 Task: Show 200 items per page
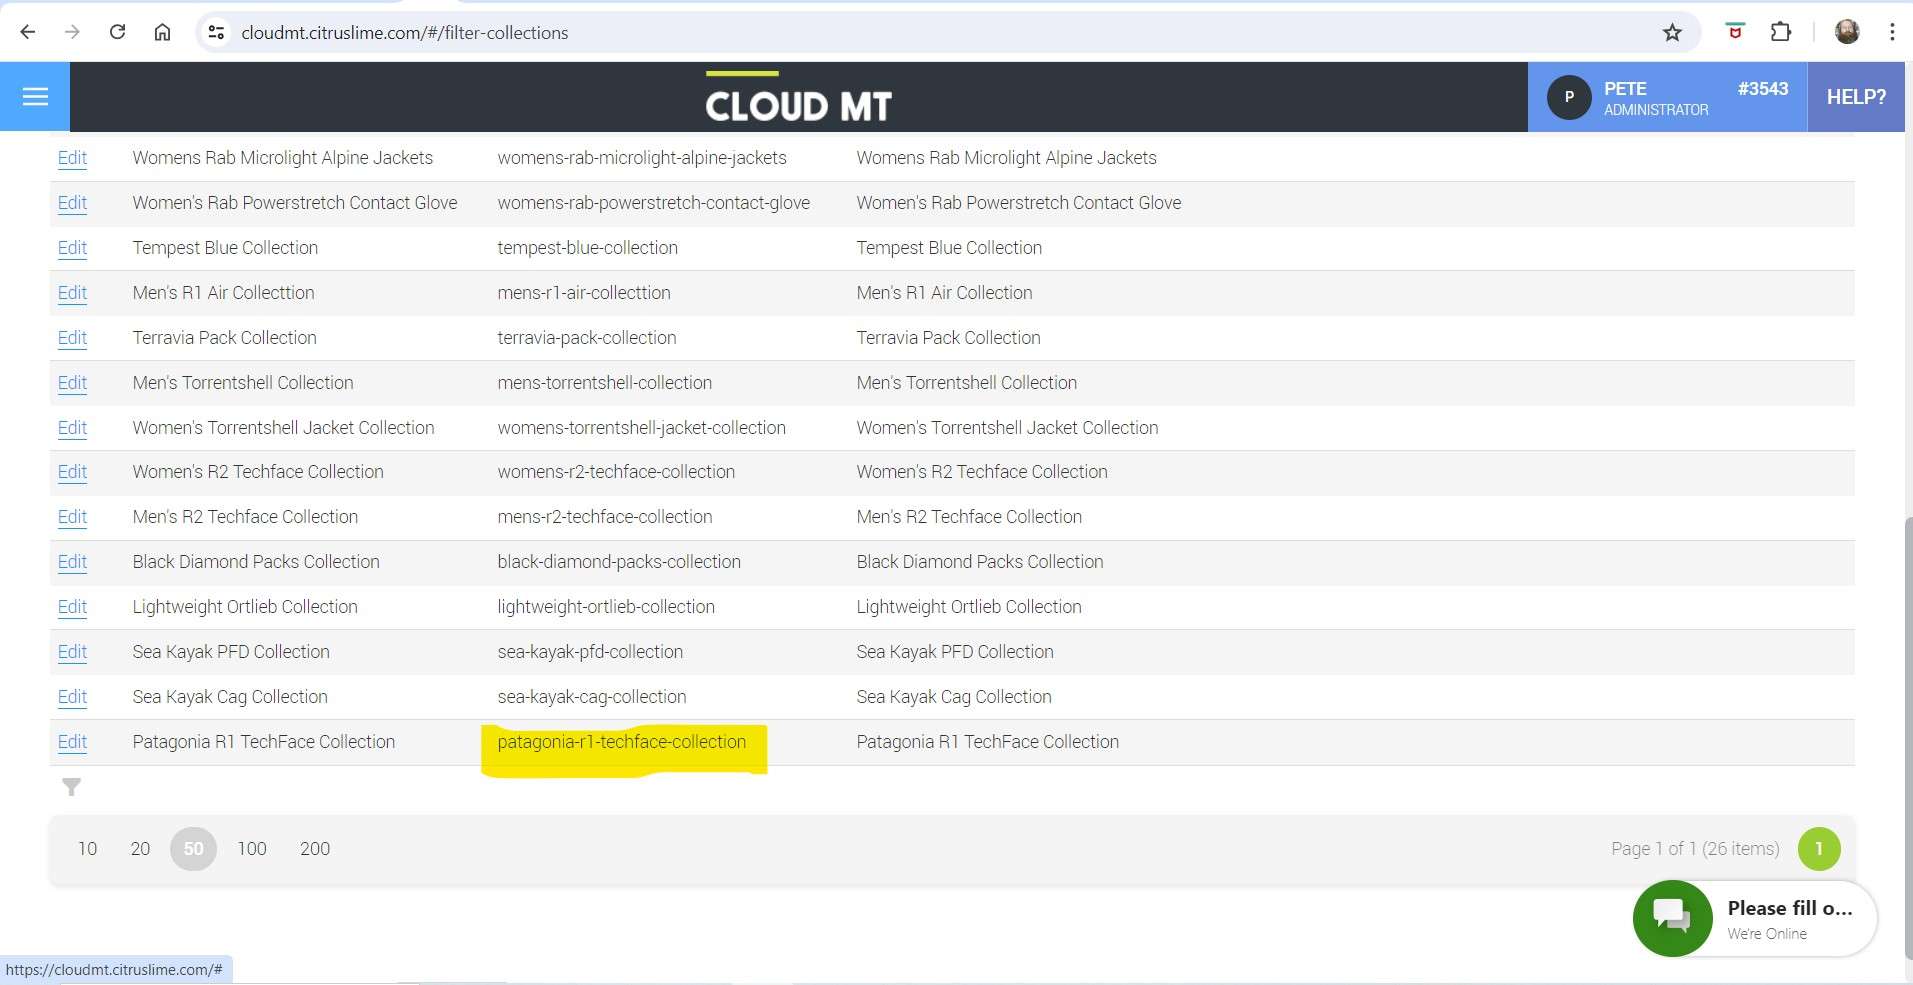[315, 849]
